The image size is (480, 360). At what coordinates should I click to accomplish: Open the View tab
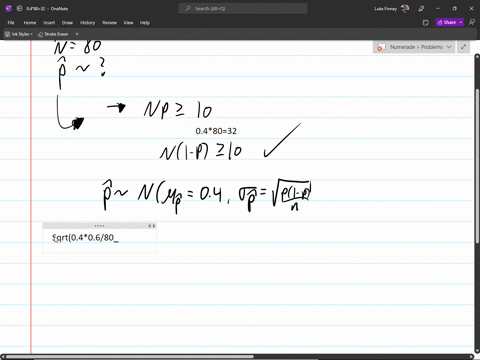128,23
